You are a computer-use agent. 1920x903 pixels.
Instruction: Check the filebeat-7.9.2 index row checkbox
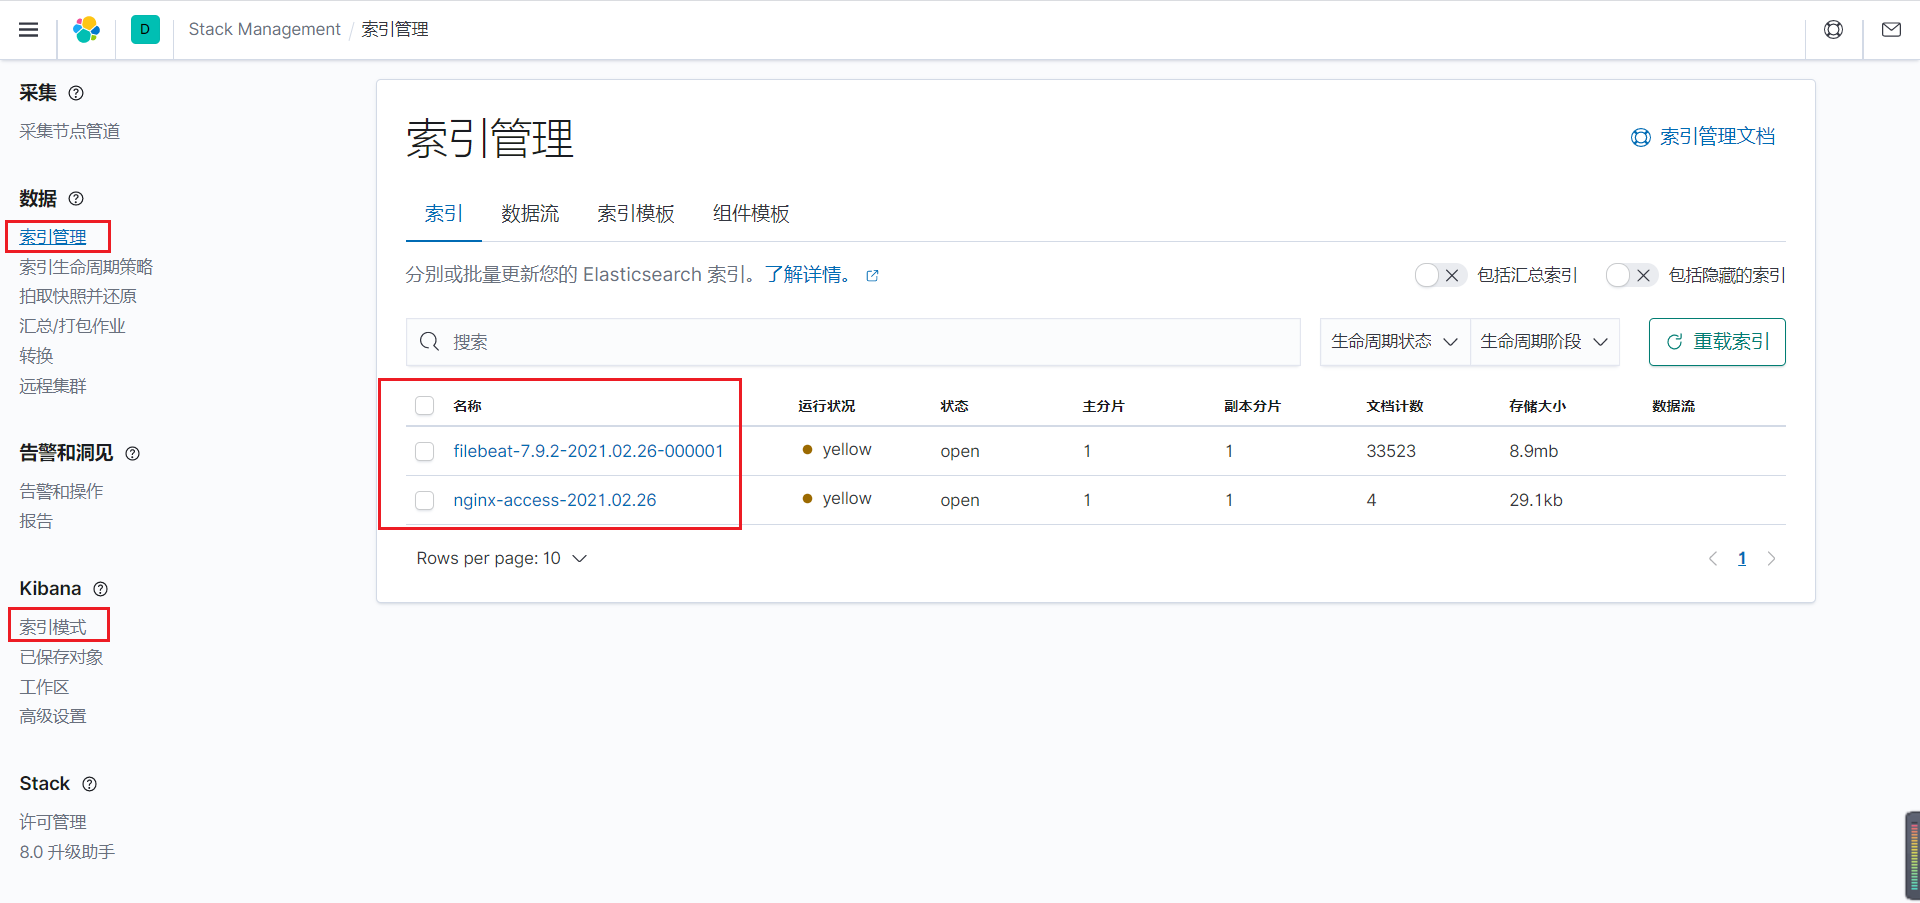425,452
